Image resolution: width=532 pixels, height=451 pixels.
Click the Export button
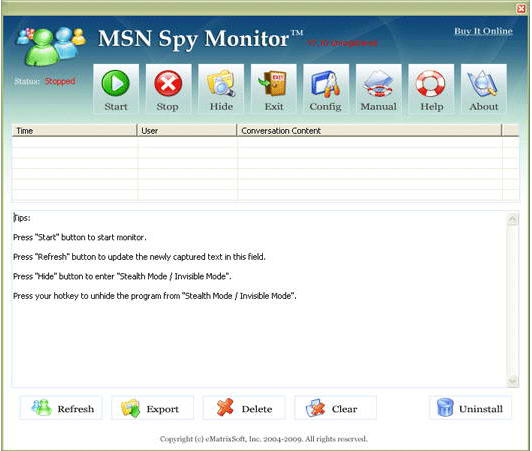pyautogui.click(x=153, y=408)
